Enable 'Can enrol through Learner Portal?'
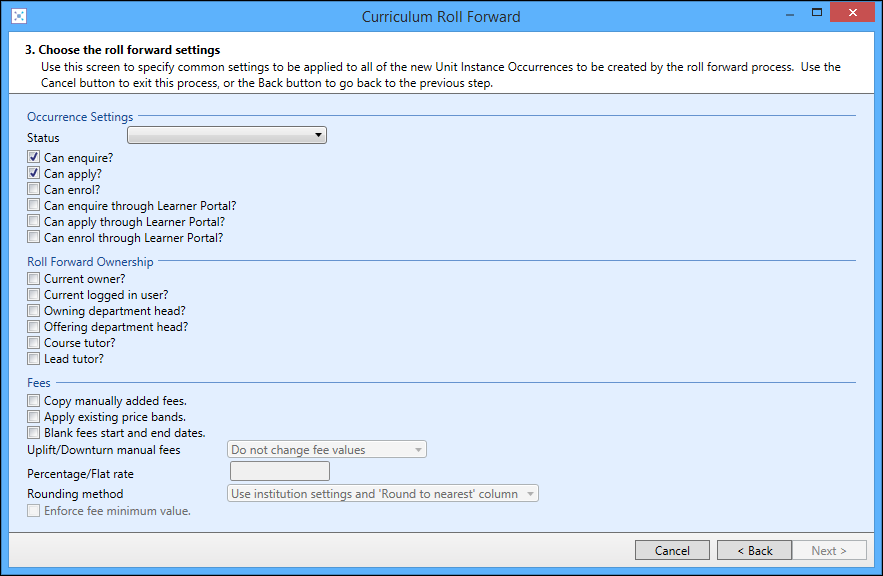 33,237
